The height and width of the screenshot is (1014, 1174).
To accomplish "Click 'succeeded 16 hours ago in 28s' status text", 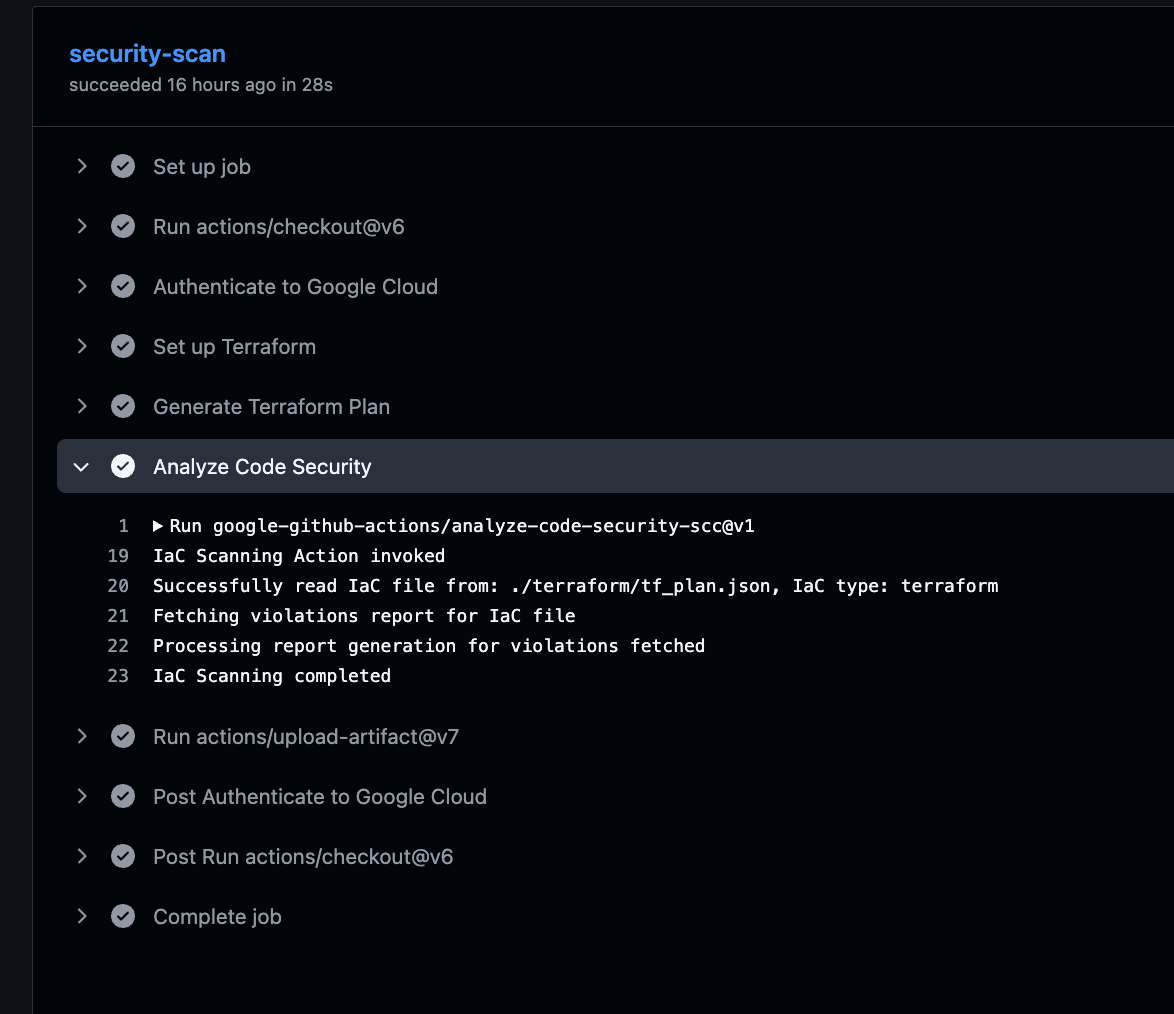I will pyautogui.click(x=201, y=85).
